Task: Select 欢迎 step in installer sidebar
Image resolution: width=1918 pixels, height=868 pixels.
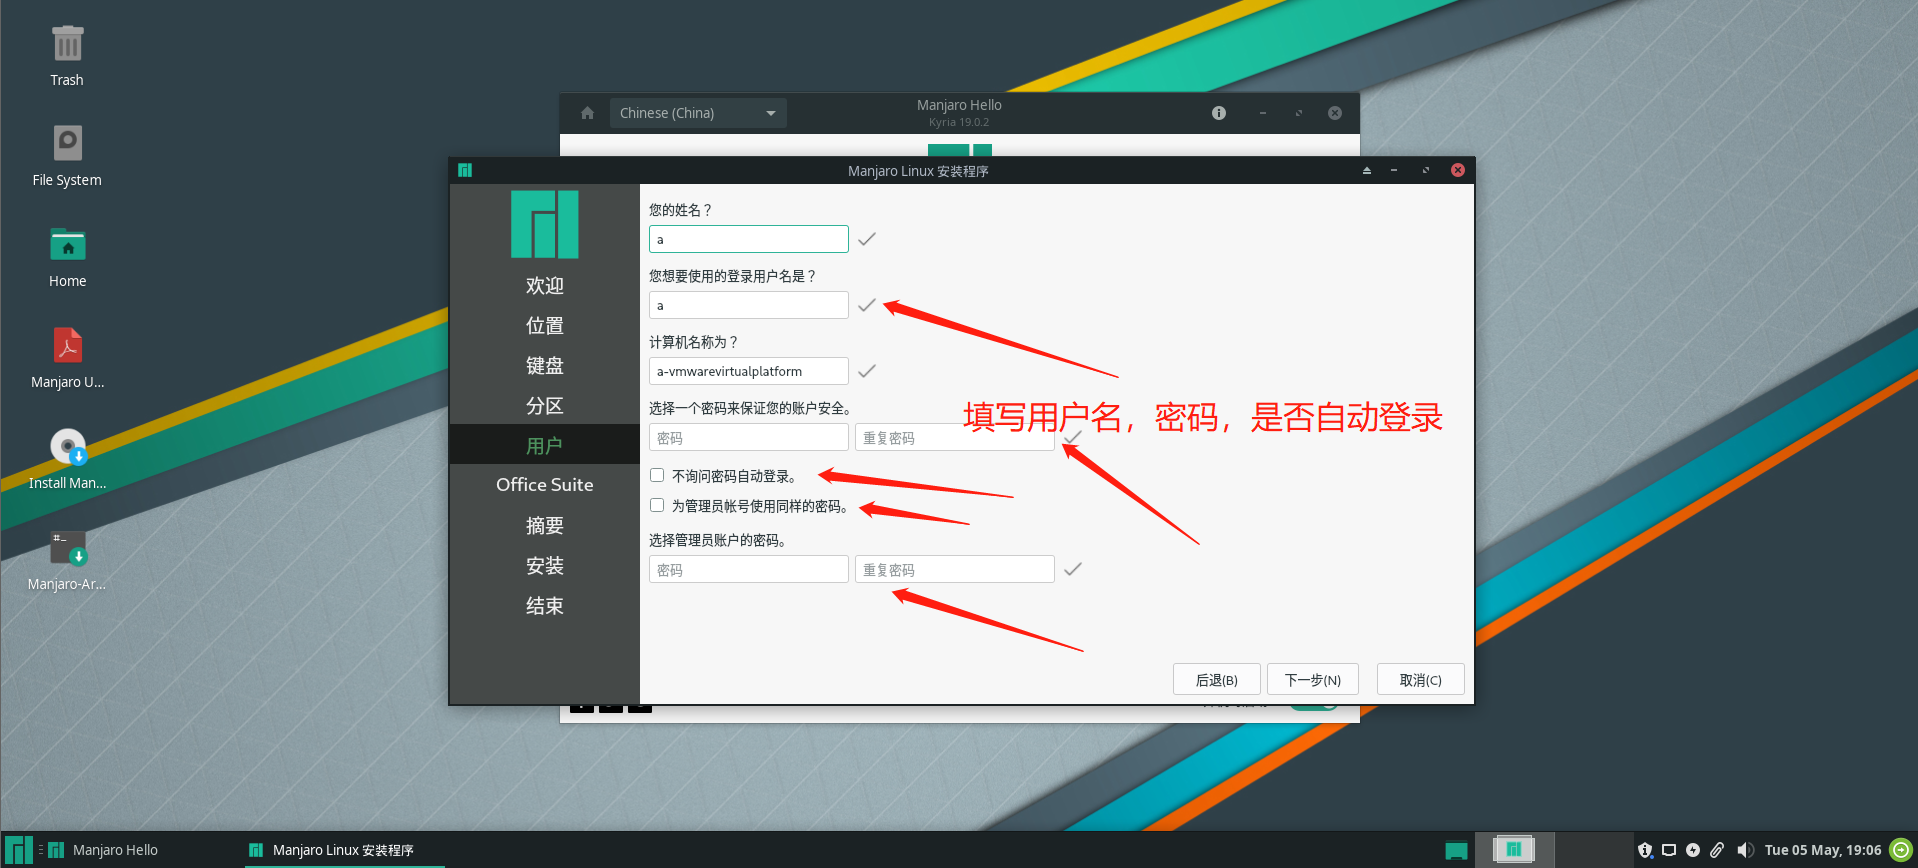Action: click(x=545, y=285)
